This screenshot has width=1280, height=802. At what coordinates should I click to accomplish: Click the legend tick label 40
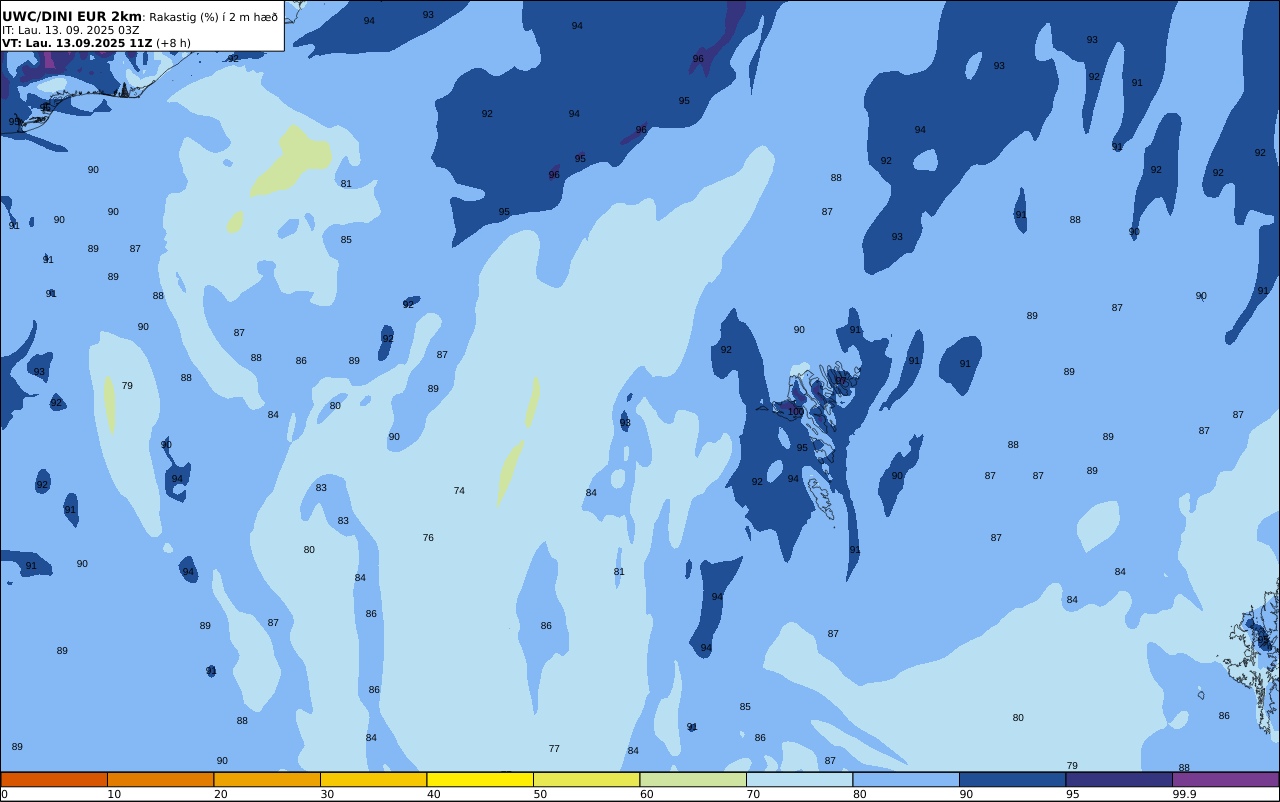point(433,794)
